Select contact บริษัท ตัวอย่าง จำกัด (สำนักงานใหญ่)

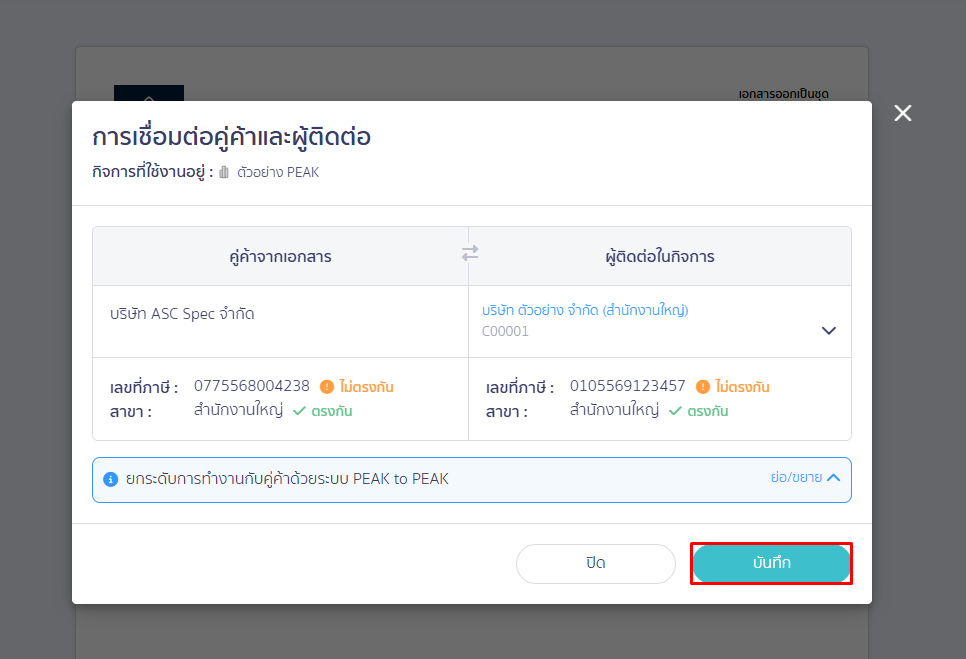tap(585, 310)
